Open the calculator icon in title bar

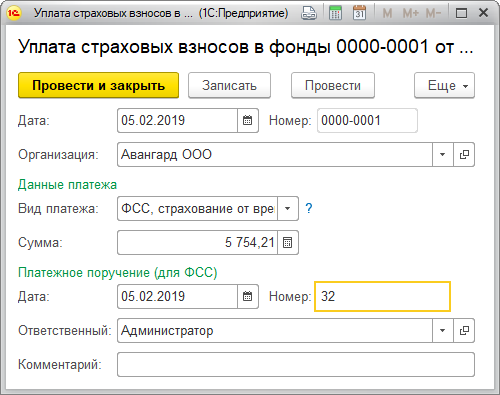coord(335,13)
